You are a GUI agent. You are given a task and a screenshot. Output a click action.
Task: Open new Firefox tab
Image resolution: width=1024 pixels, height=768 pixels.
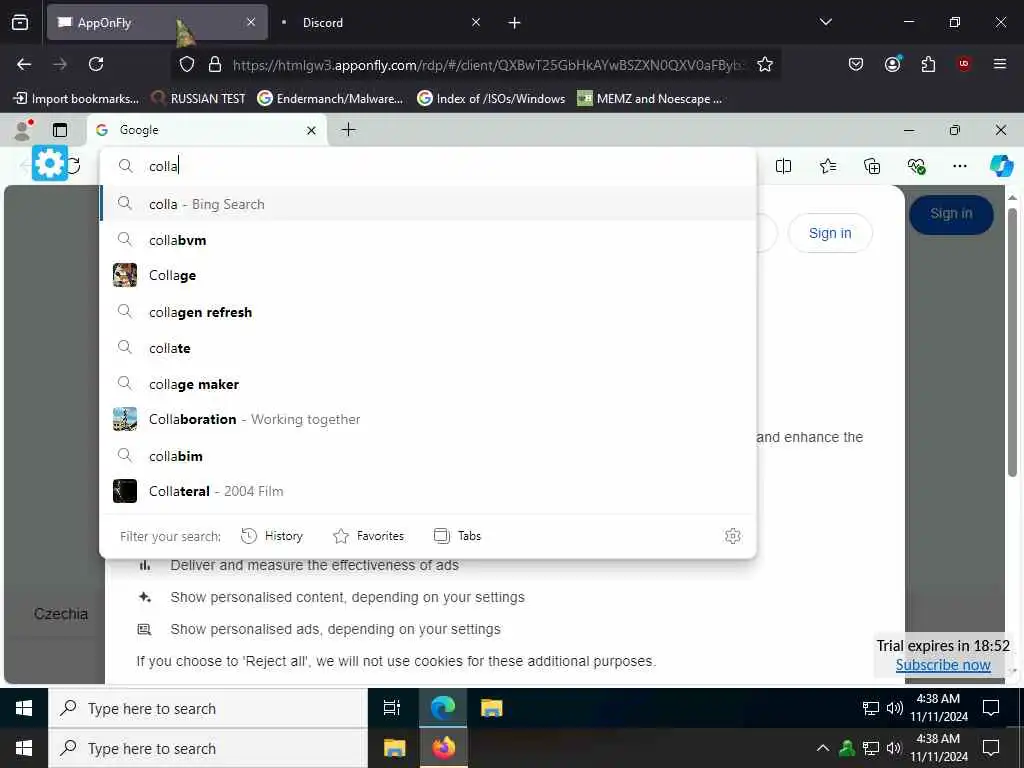(515, 23)
